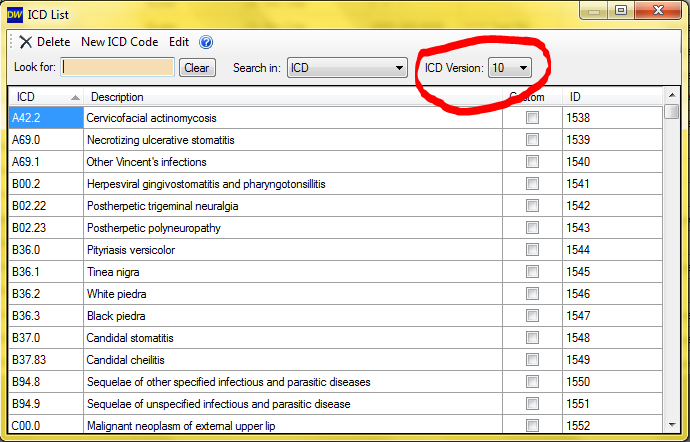This screenshot has width=690, height=442.
Task: Click ID value 1550
Action: coord(578,382)
